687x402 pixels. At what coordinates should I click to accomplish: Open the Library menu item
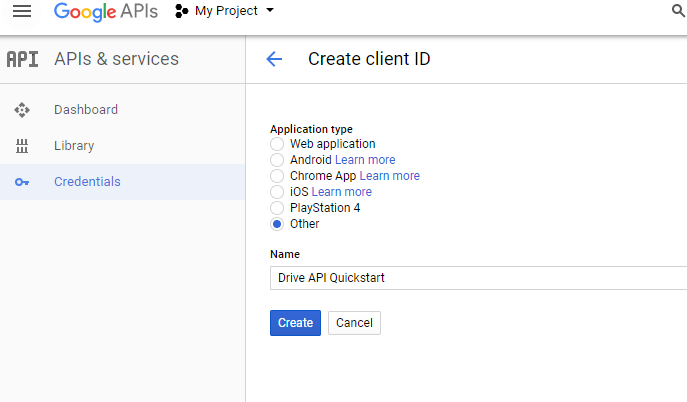click(x=74, y=146)
